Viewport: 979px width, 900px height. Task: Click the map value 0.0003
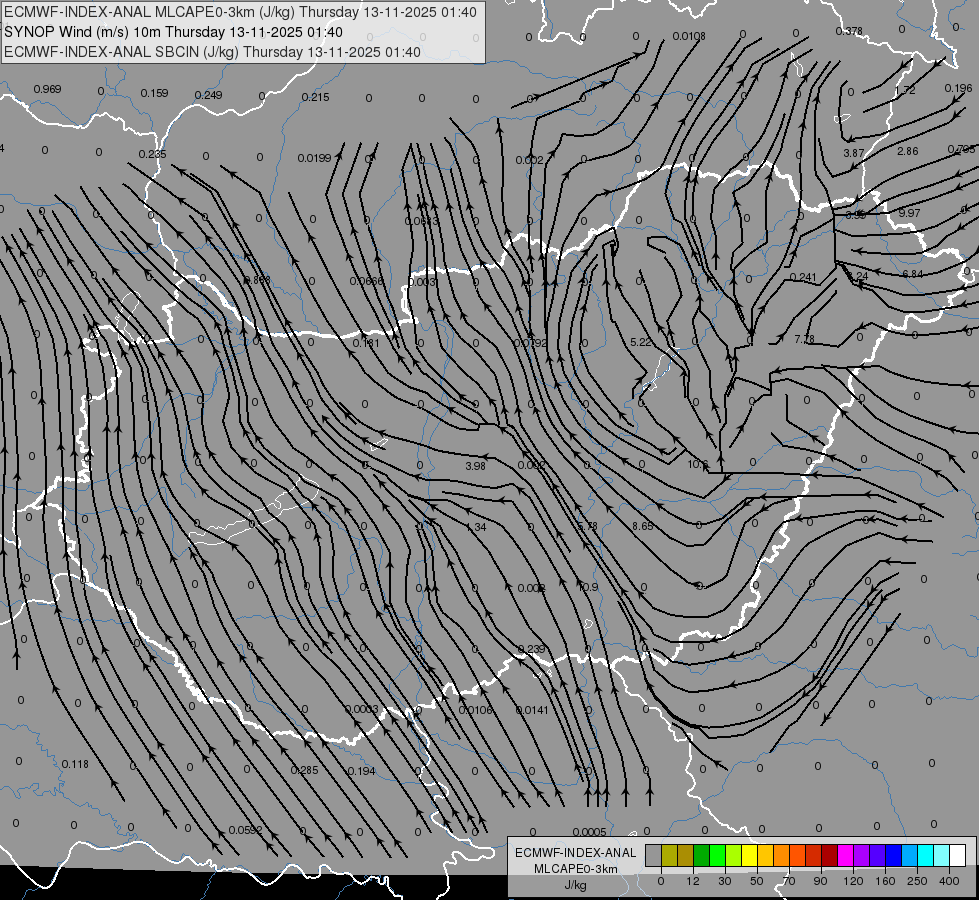point(362,709)
